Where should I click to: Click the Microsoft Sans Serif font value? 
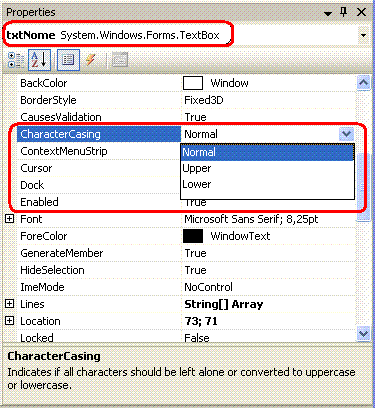[x=251, y=219]
